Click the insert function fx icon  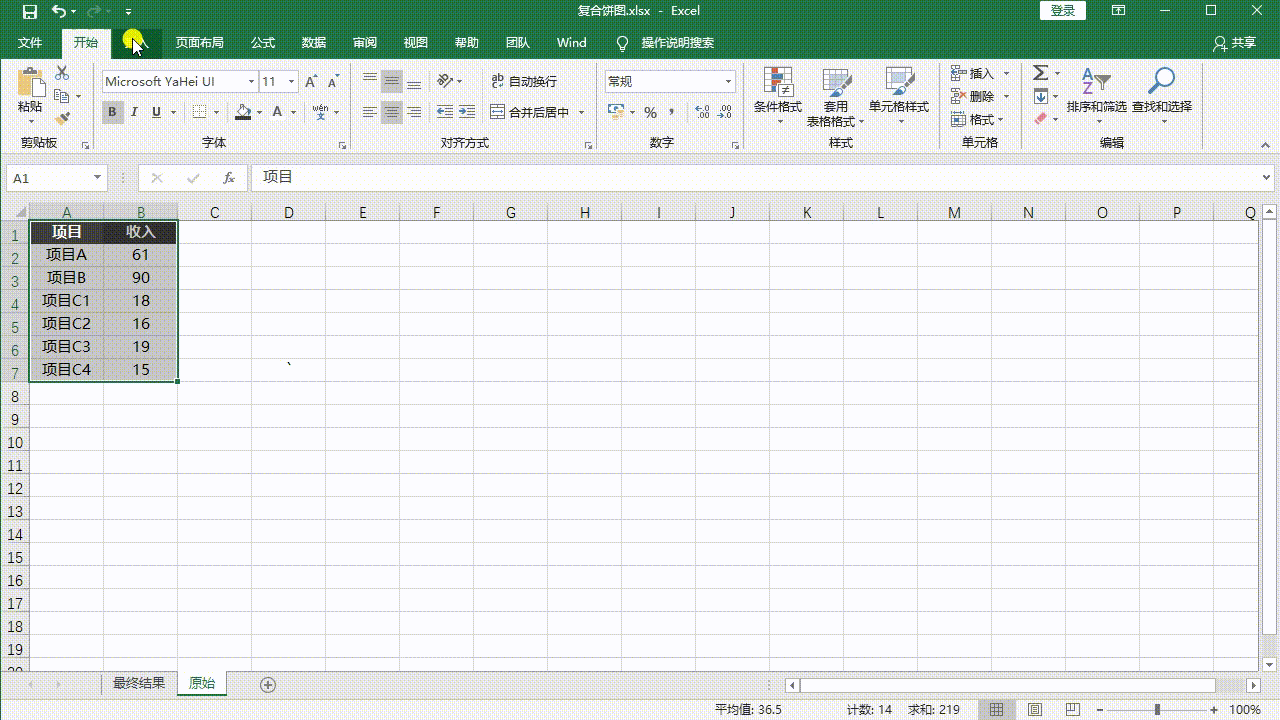pyautogui.click(x=229, y=178)
